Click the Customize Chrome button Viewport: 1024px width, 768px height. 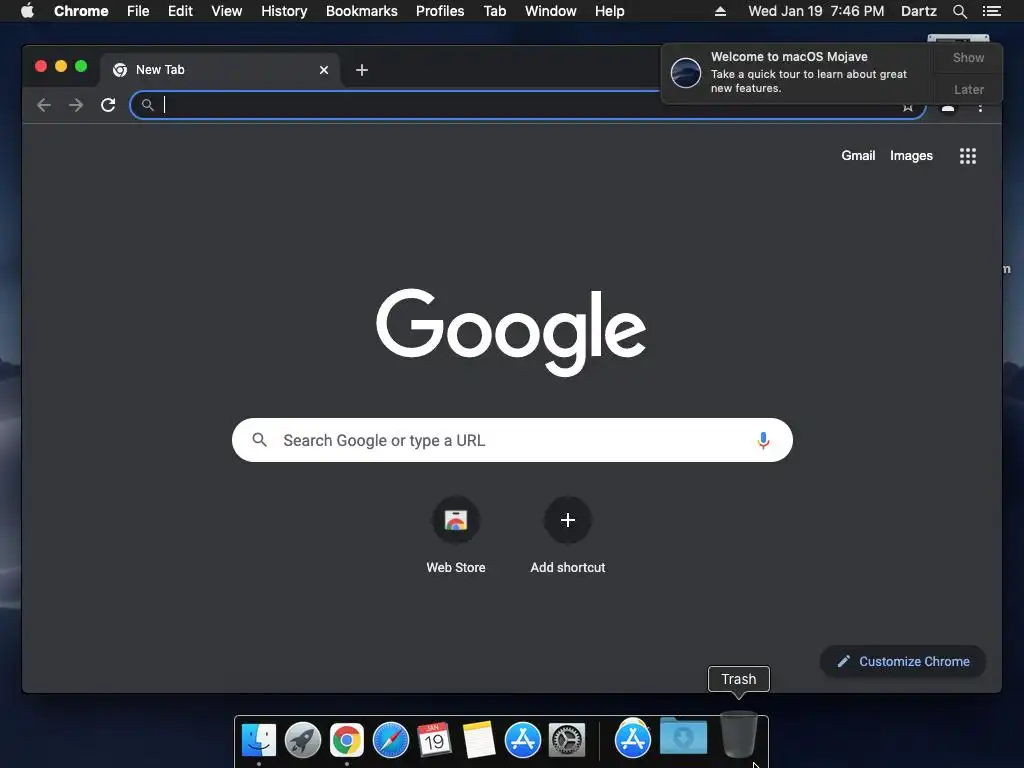[x=903, y=662]
